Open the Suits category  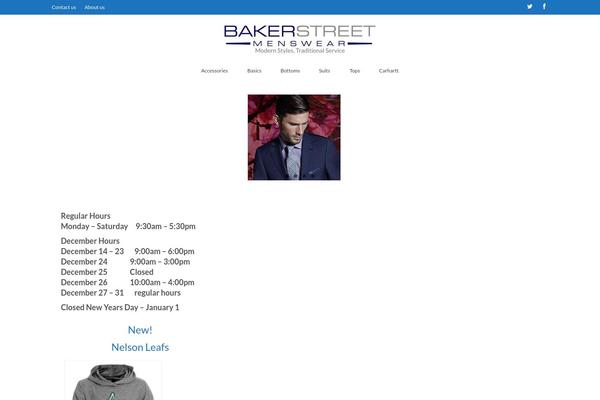click(324, 71)
